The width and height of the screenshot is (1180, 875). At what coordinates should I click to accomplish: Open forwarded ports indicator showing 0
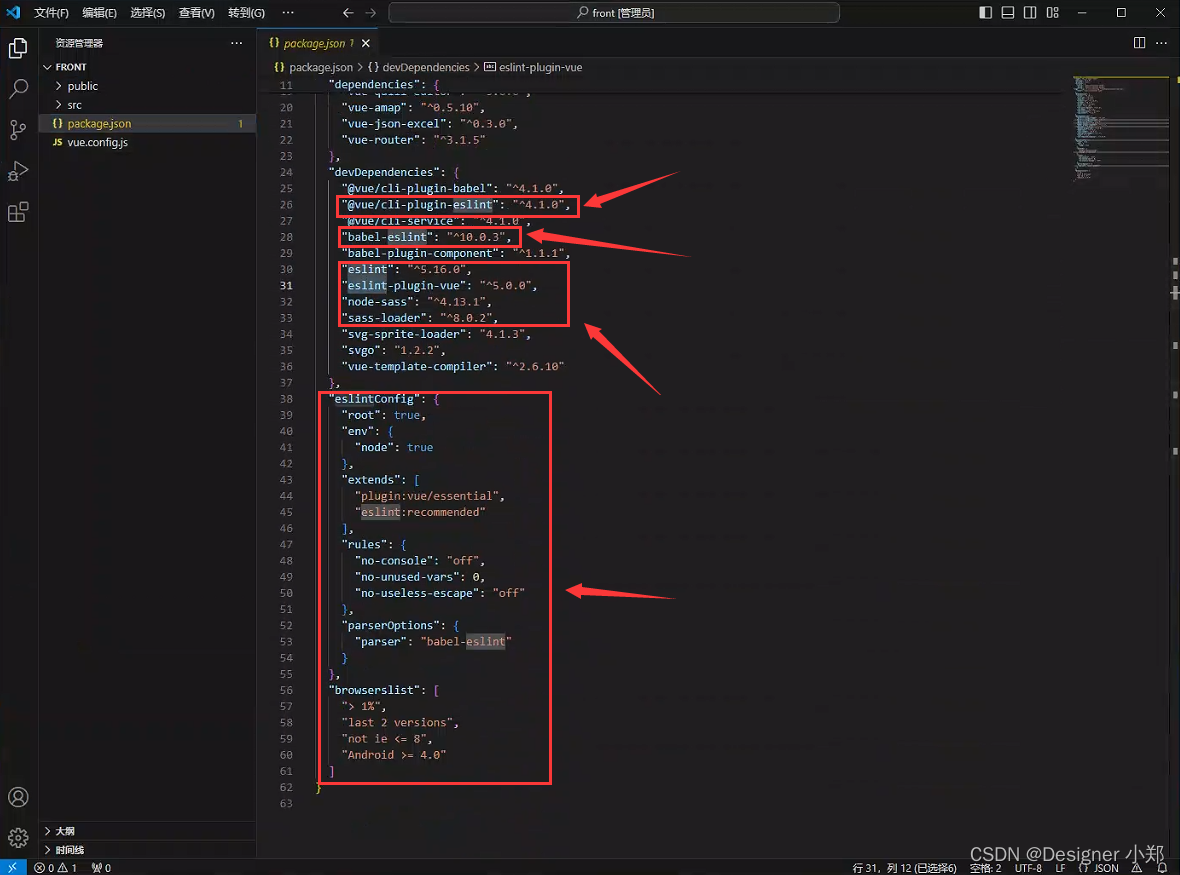click(x=102, y=867)
